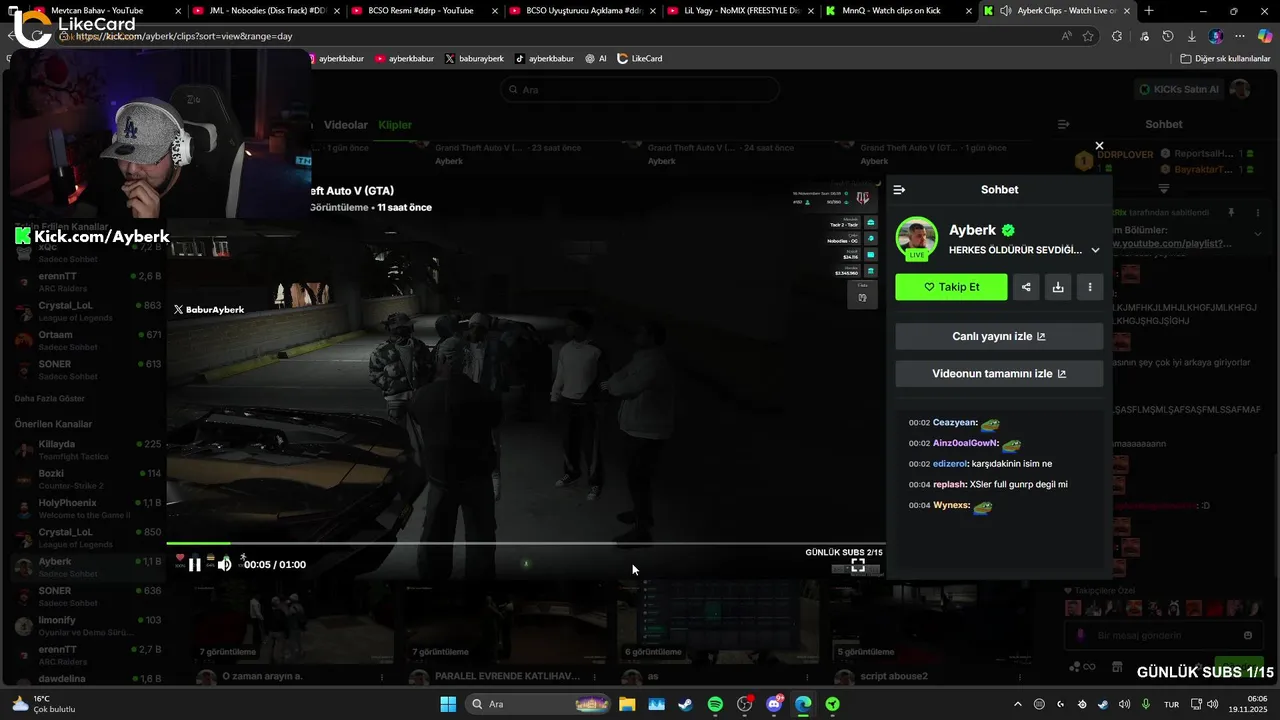The image size is (1280, 720).
Task: Click the taskbar Ara search box
Action: (540, 704)
